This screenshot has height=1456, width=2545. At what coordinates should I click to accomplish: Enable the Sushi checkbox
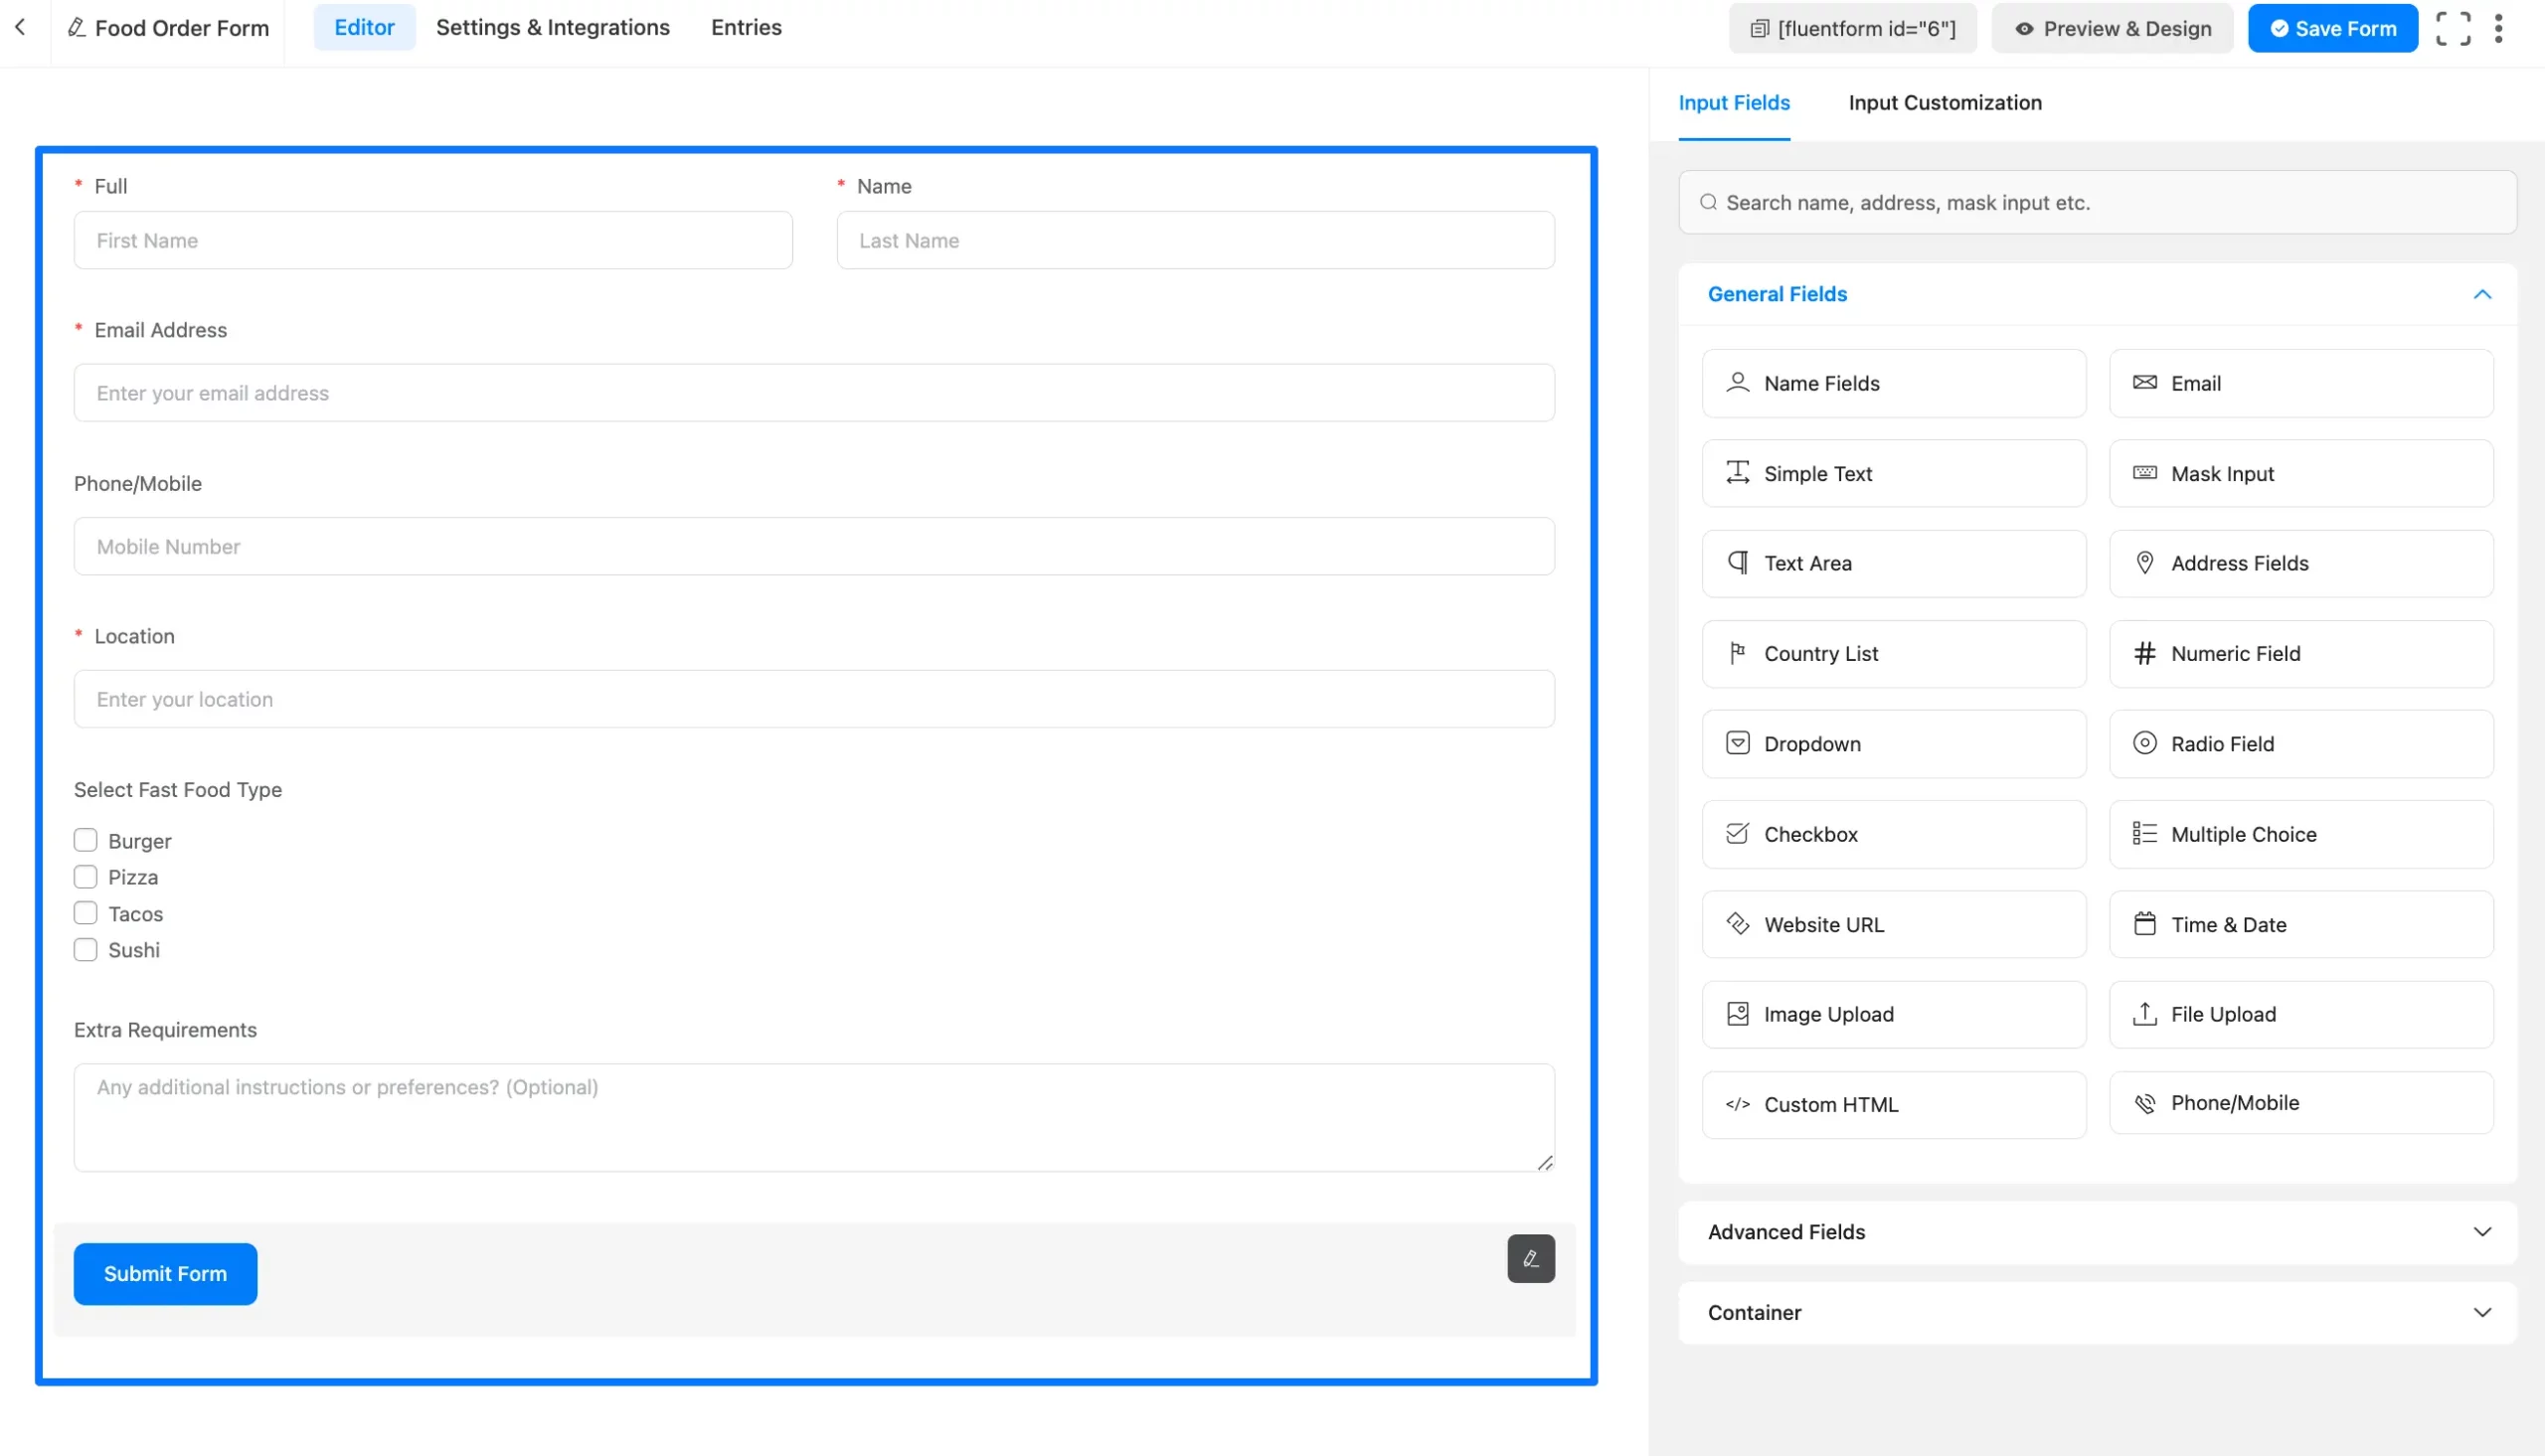pos(86,950)
